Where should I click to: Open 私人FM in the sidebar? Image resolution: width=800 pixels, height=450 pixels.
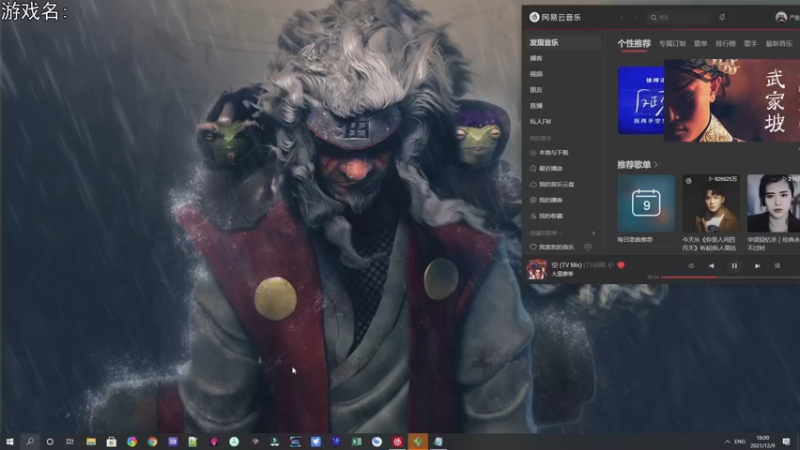pyautogui.click(x=540, y=121)
